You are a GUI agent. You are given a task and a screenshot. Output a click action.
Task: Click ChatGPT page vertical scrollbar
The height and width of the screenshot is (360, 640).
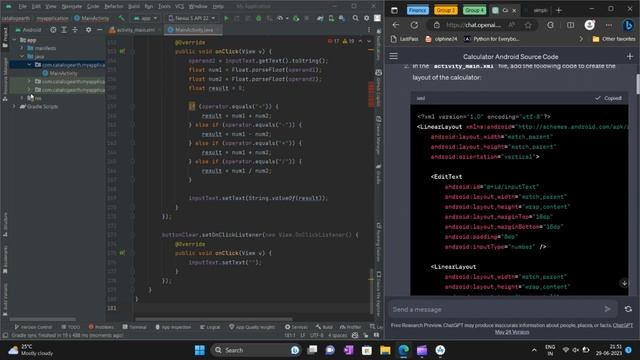pyautogui.click(x=638, y=84)
